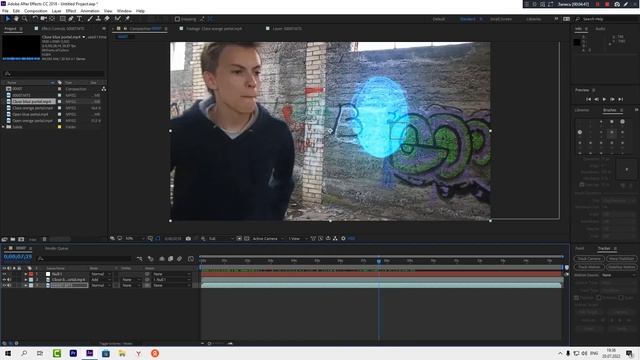Click the Windows Start button
This screenshot has width=640, height=360.
(8, 353)
